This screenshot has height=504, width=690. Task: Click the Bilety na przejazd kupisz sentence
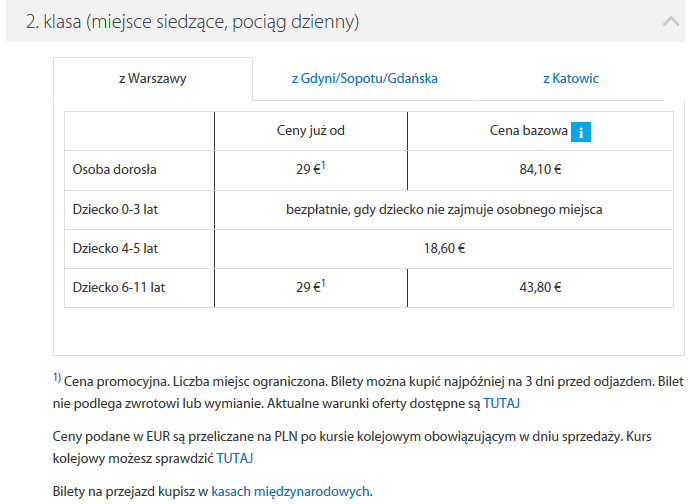(213, 491)
